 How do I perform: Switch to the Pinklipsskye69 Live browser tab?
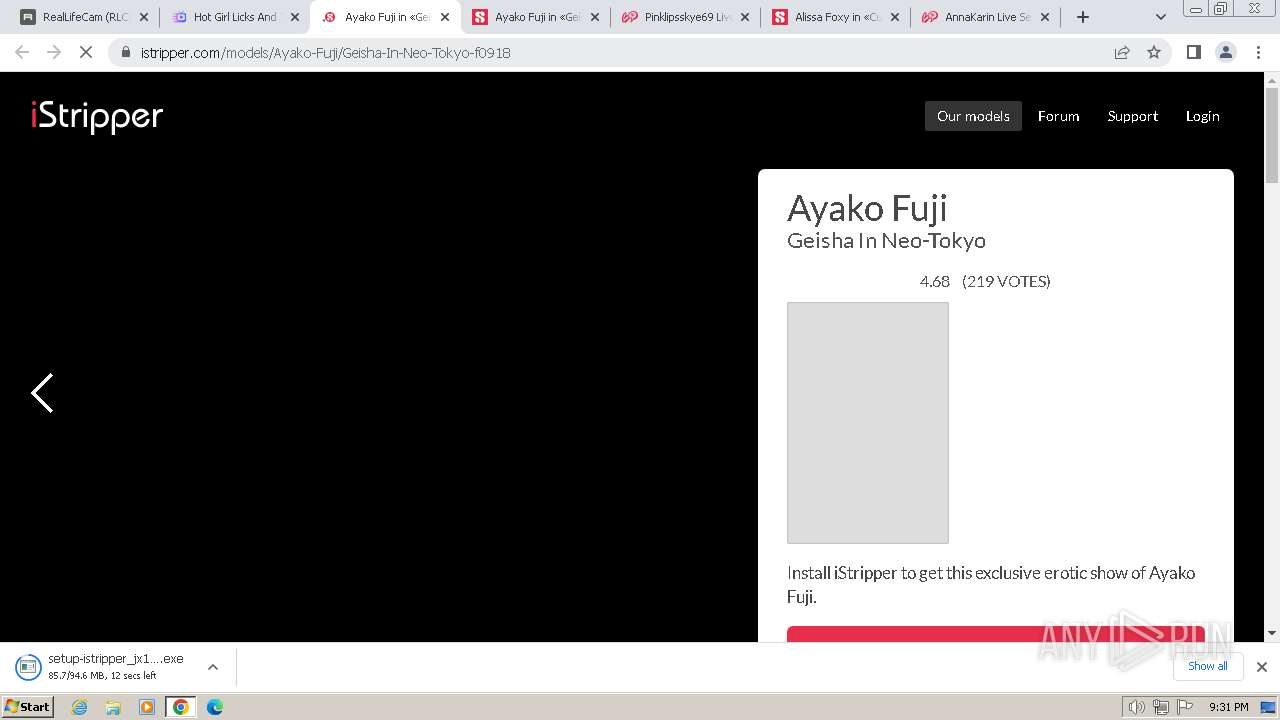(684, 17)
